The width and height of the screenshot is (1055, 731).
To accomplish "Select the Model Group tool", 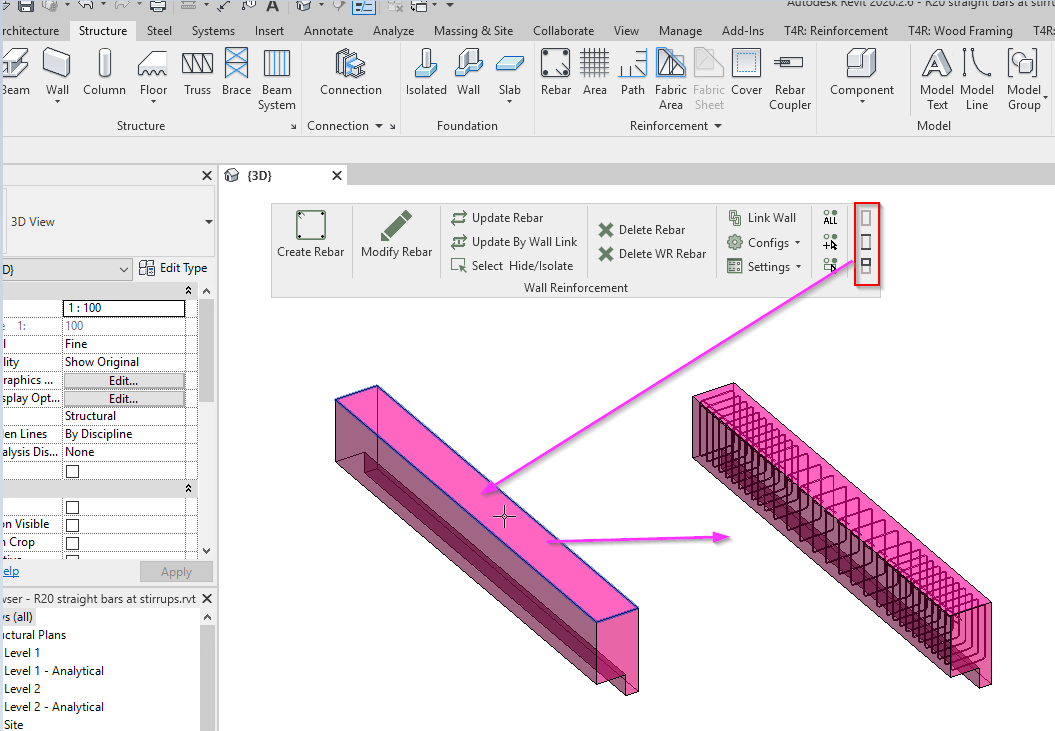I will tap(1024, 79).
